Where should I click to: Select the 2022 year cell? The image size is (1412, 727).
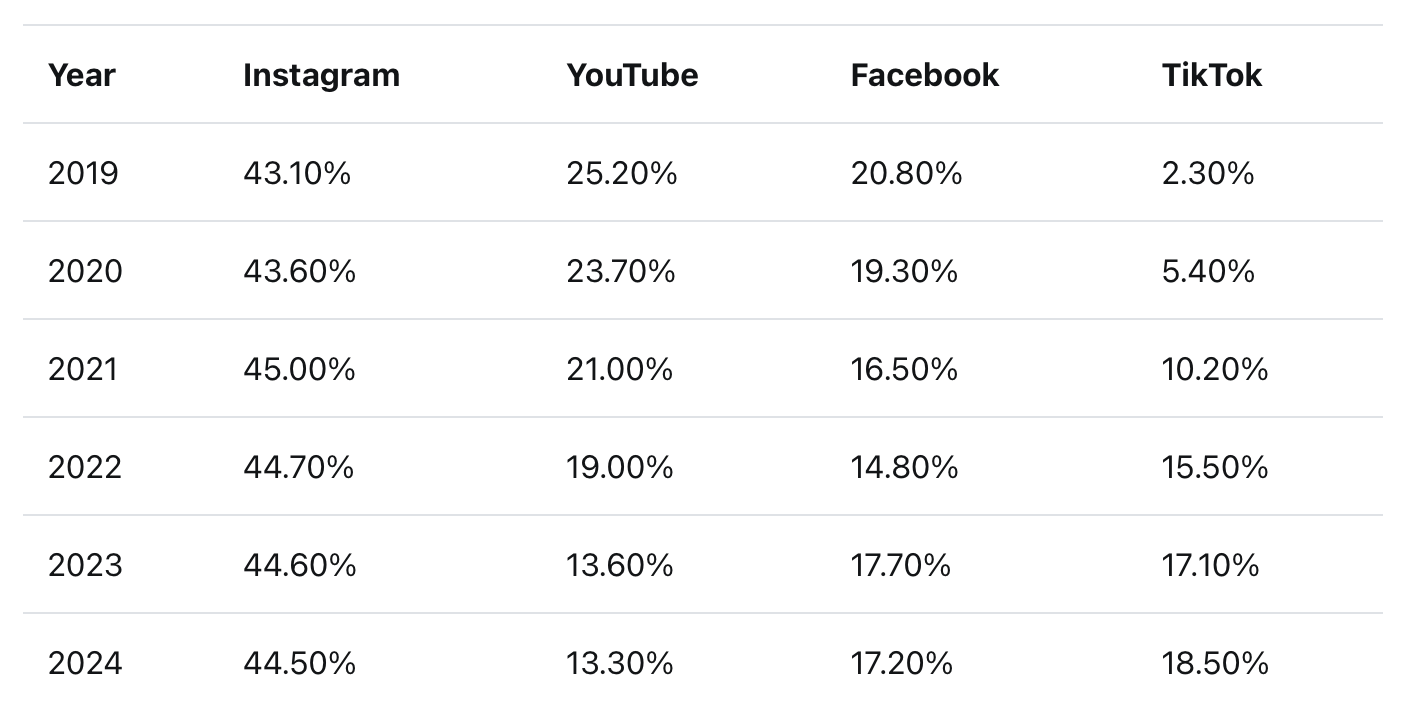(x=85, y=467)
